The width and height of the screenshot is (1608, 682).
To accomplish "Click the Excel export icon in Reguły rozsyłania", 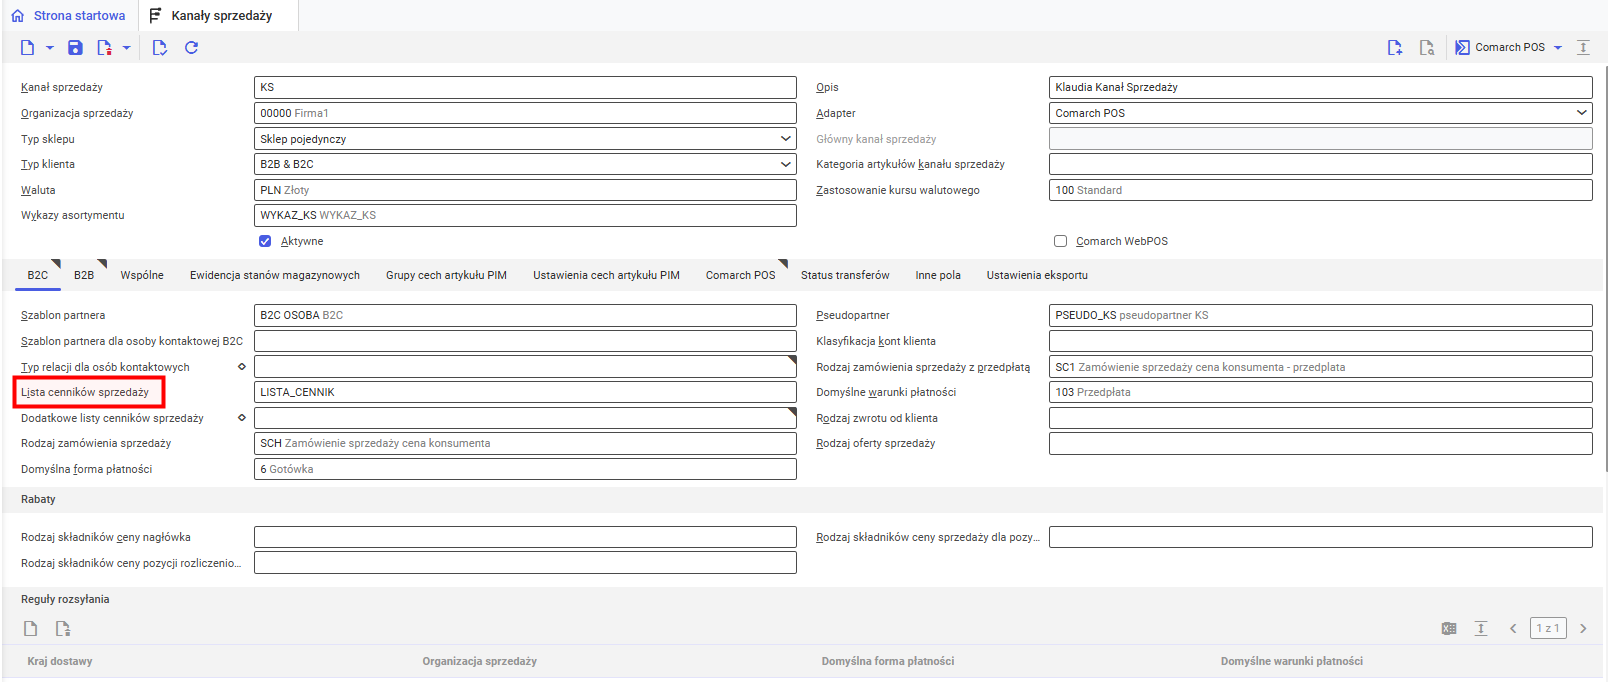I will coord(1449,628).
